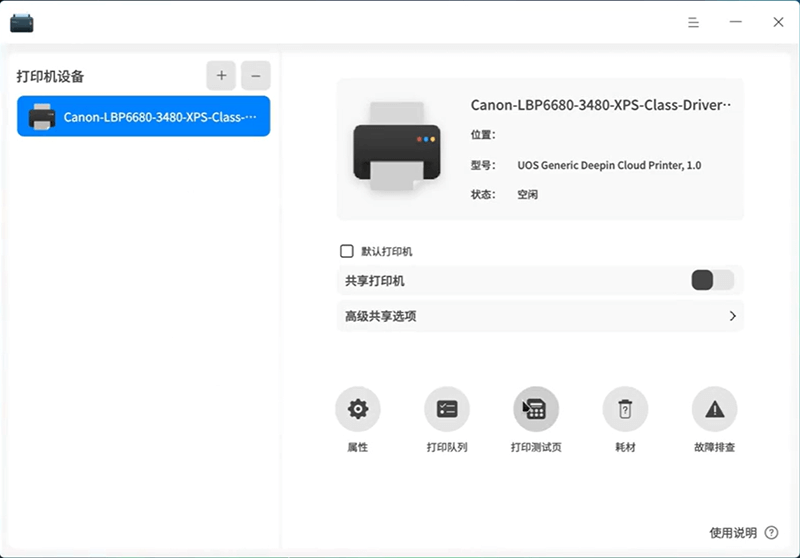This screenshot has width=800, height=558.
Task: Click the 打印机设备 heading
Action: point(50,77)
